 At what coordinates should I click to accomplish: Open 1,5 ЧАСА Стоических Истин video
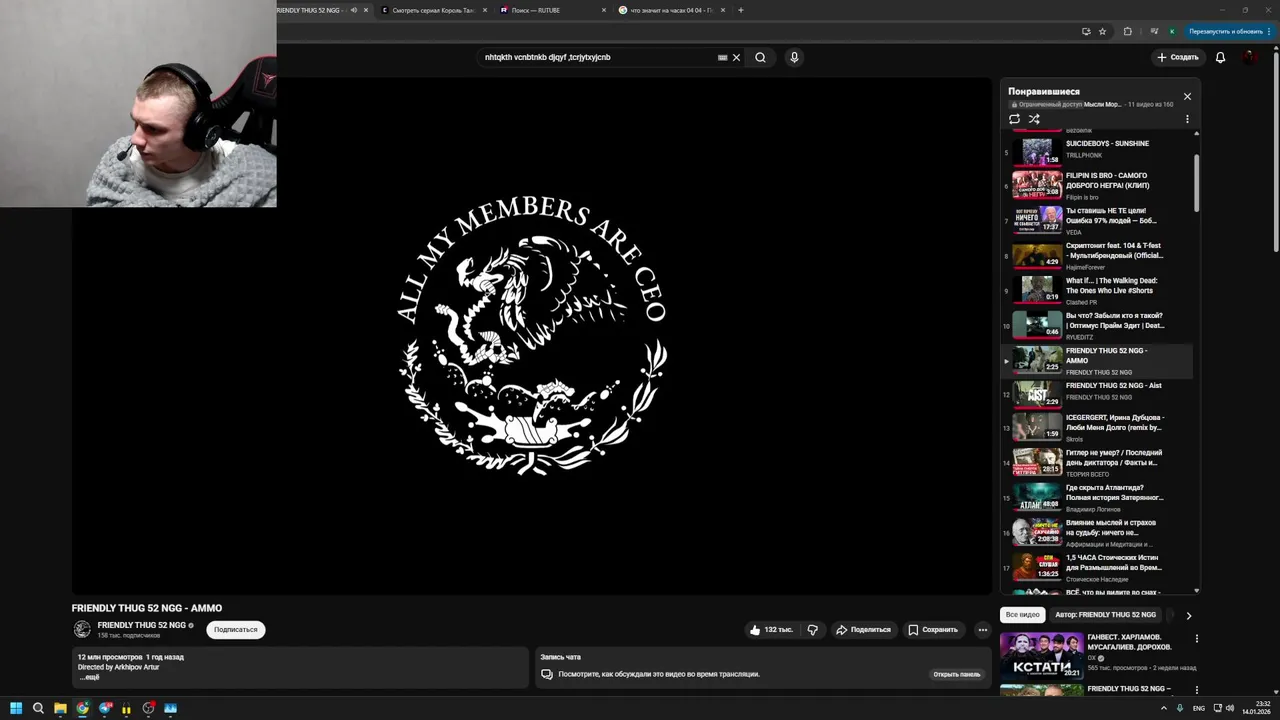tap(1097, 567)
